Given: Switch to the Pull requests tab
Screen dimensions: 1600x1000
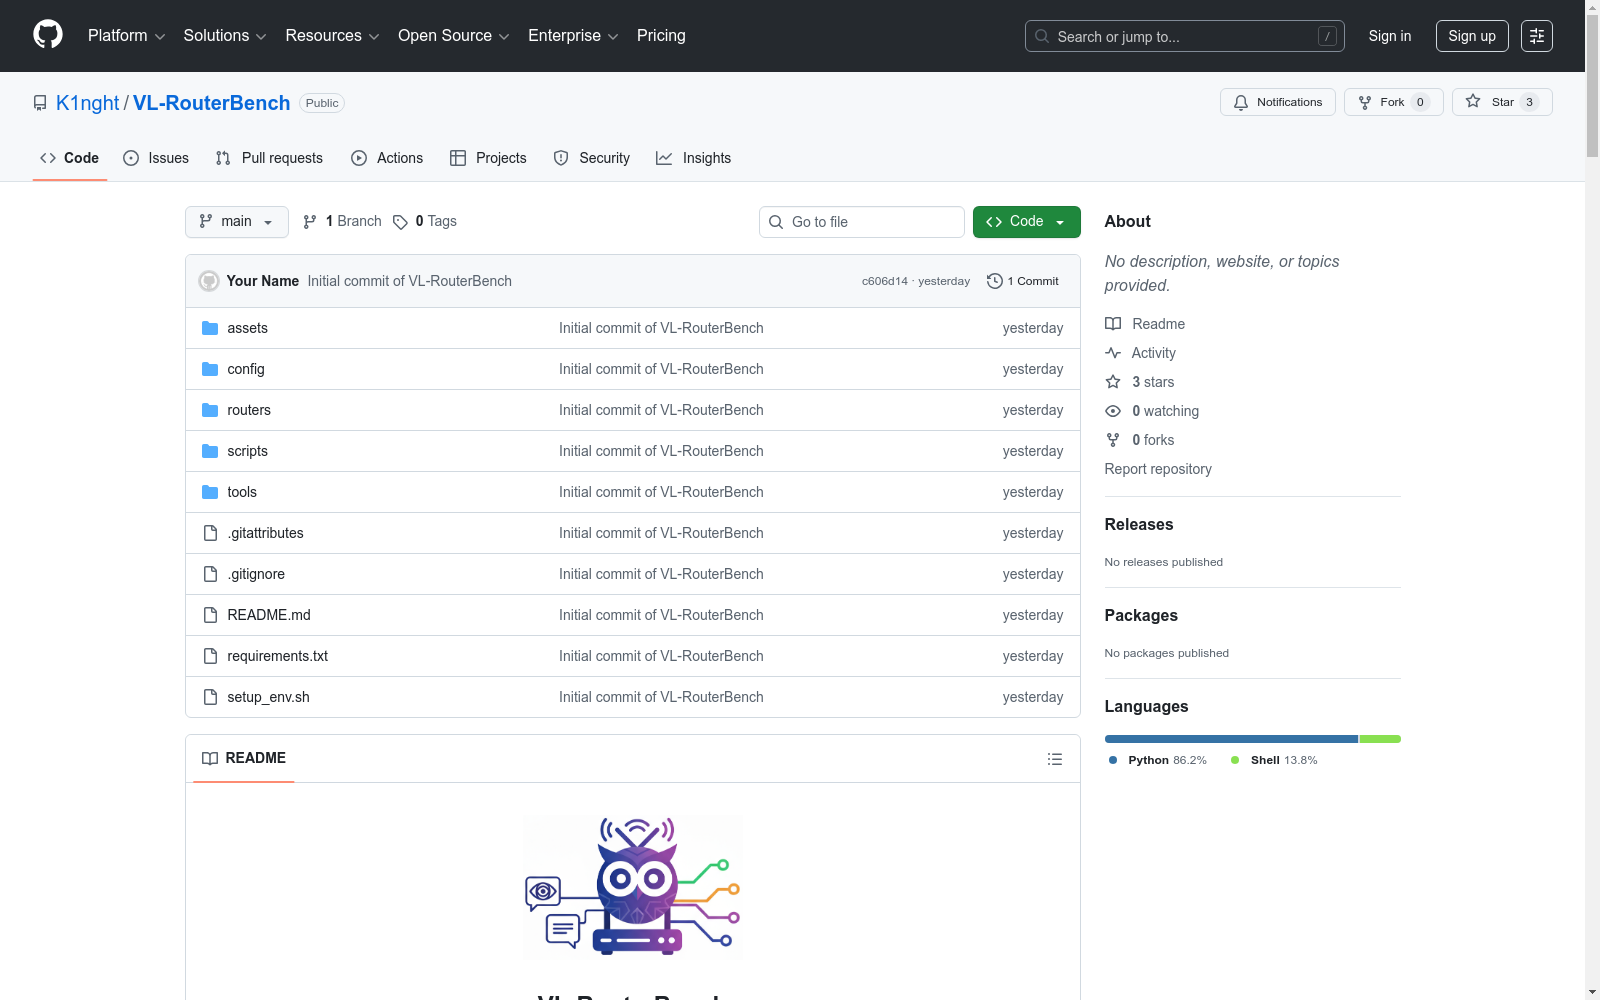Looking at the screenshot, I should coord(269,158).
